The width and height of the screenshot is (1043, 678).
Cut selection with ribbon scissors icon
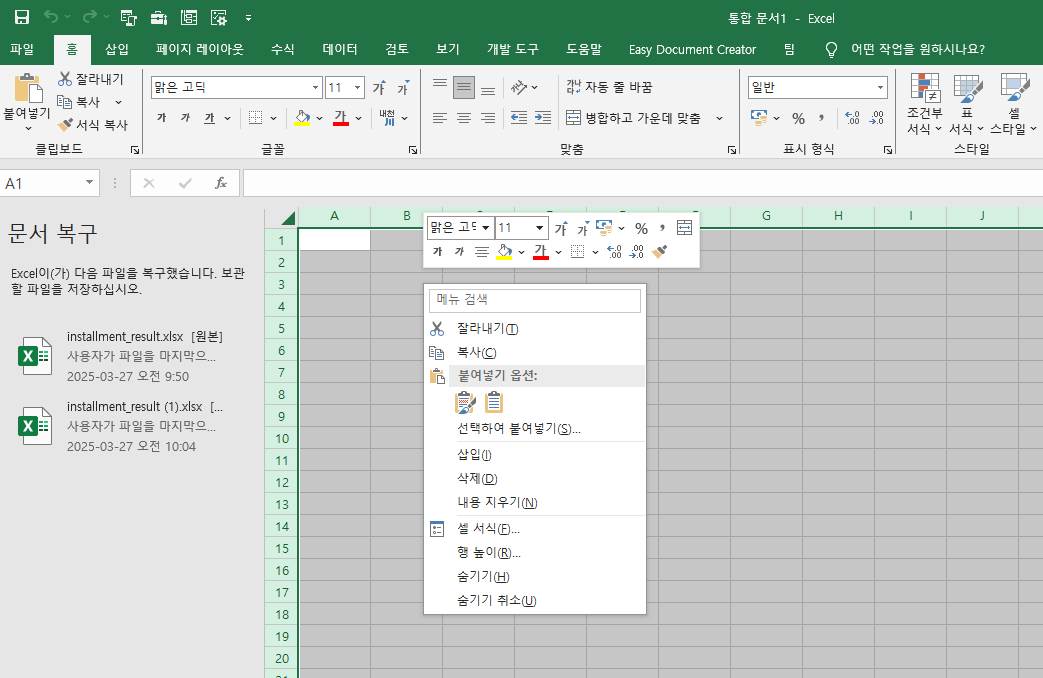(65, 79)
